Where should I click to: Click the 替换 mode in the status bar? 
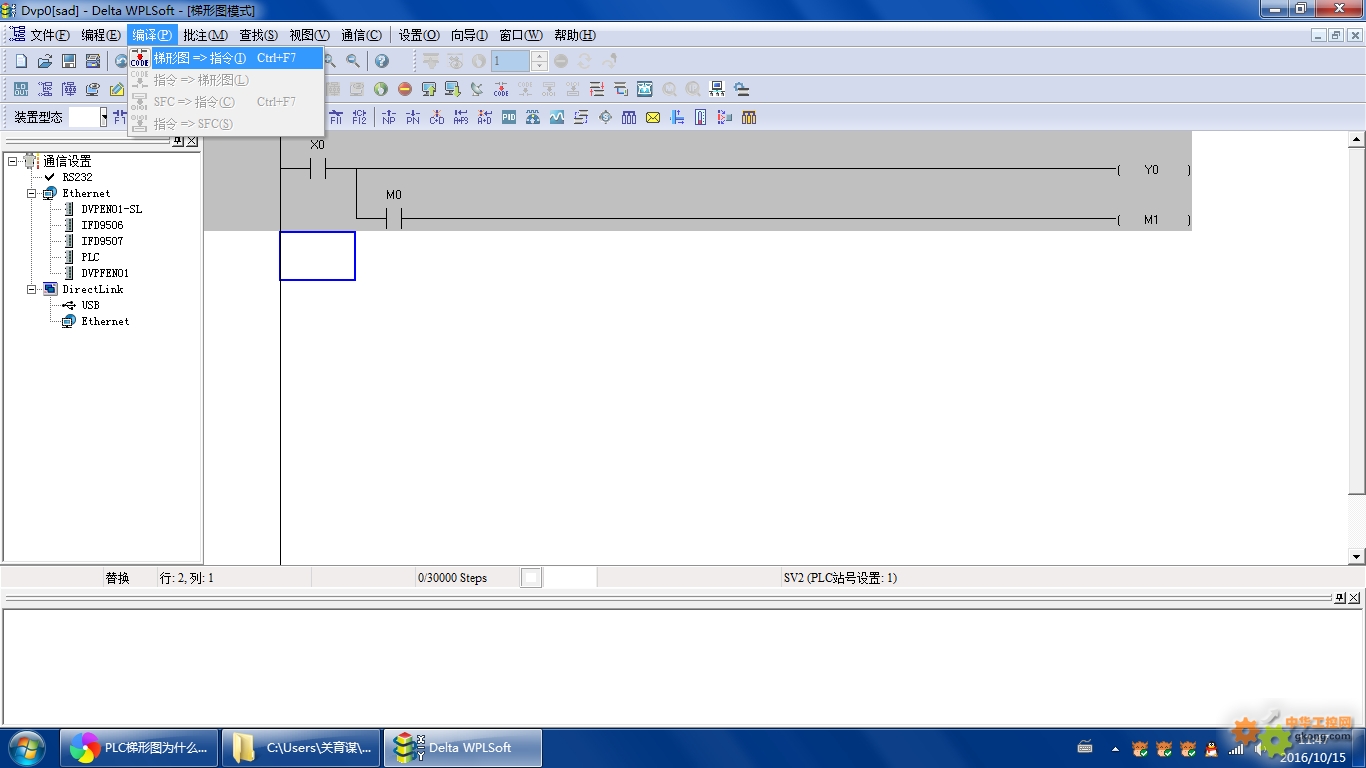tap(118, 578)
